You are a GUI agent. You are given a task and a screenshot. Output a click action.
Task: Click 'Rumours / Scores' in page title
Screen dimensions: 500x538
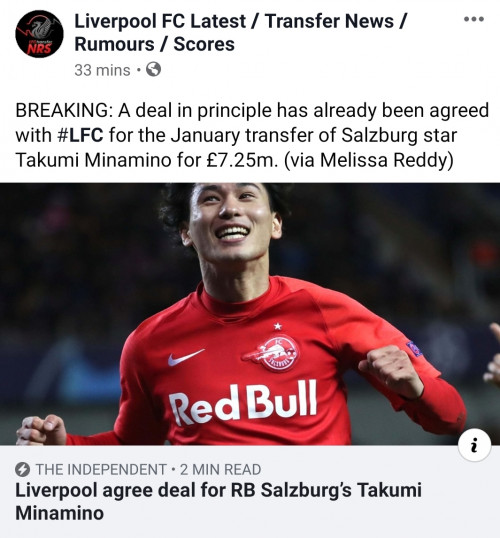coord(154,44)
